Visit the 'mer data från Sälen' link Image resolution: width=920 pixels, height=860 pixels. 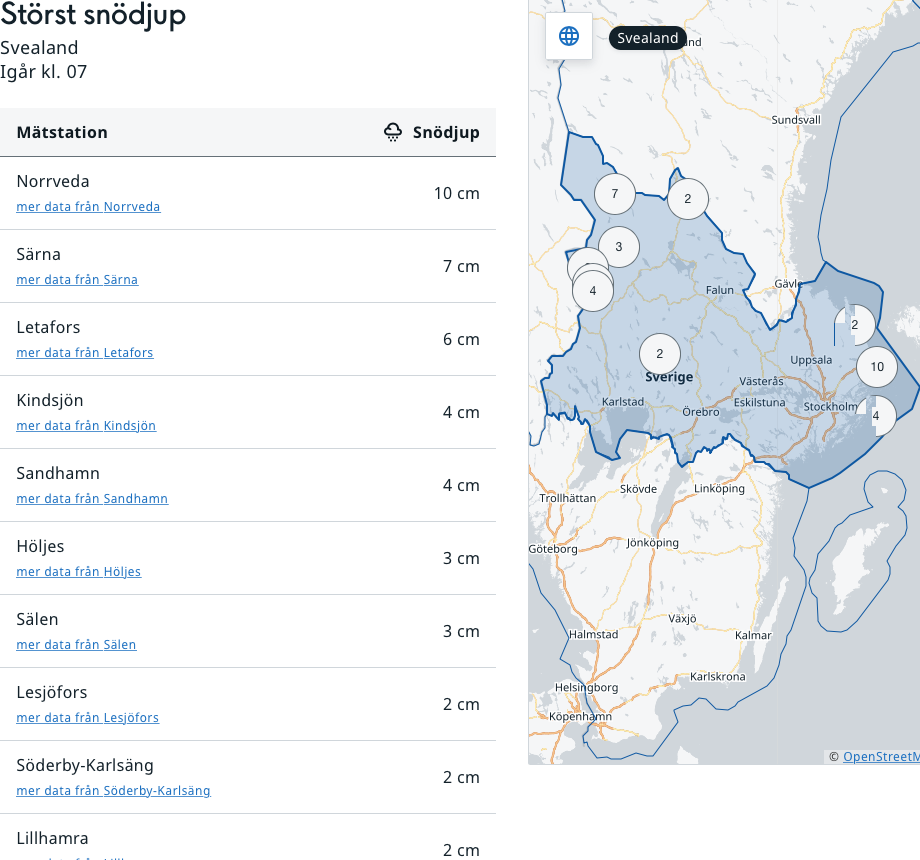pos(76,645)
